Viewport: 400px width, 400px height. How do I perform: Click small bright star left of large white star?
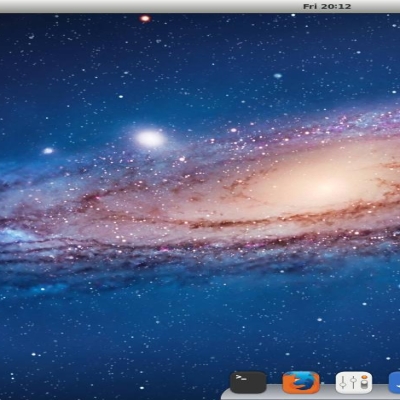[x=48, y=151]
